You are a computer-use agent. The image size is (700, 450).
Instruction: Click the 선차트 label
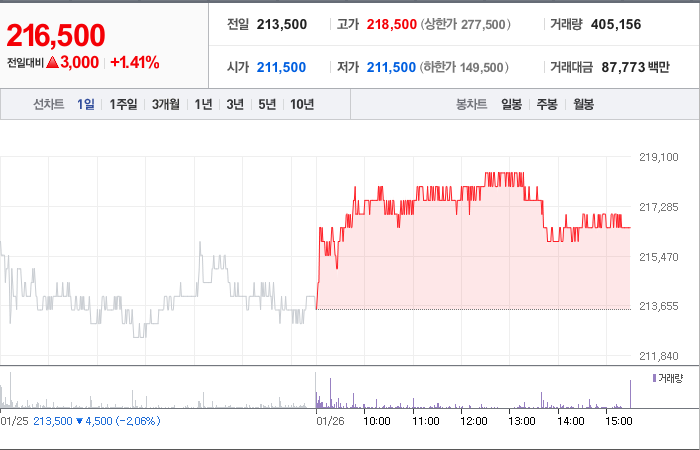pos(49,104)
